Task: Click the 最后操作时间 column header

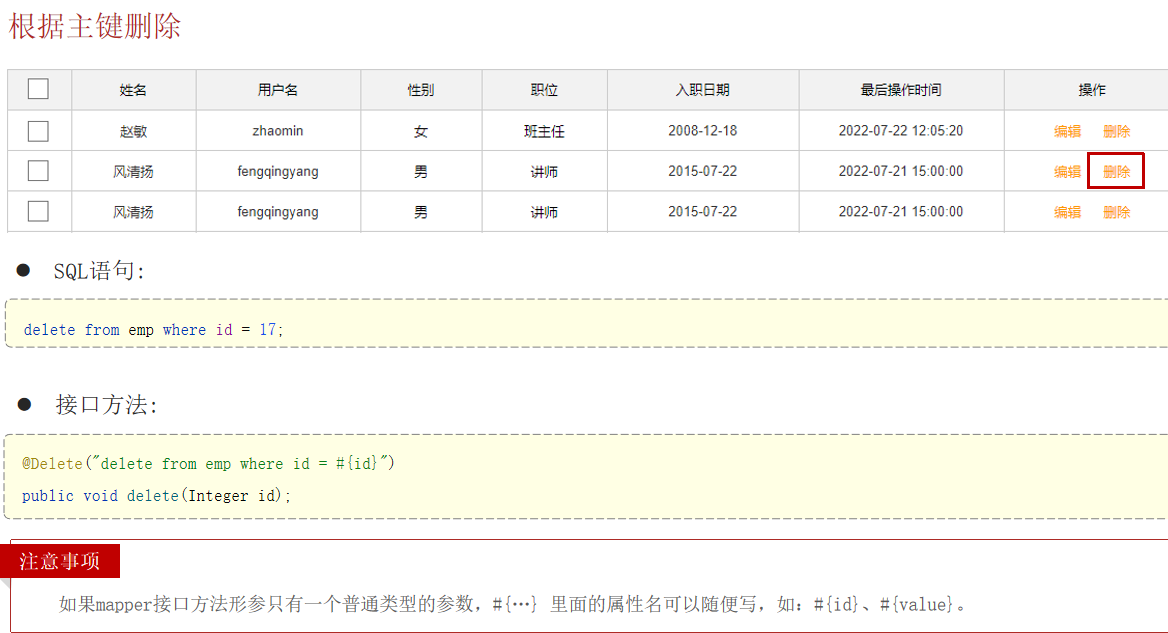Action: (901, 90)
